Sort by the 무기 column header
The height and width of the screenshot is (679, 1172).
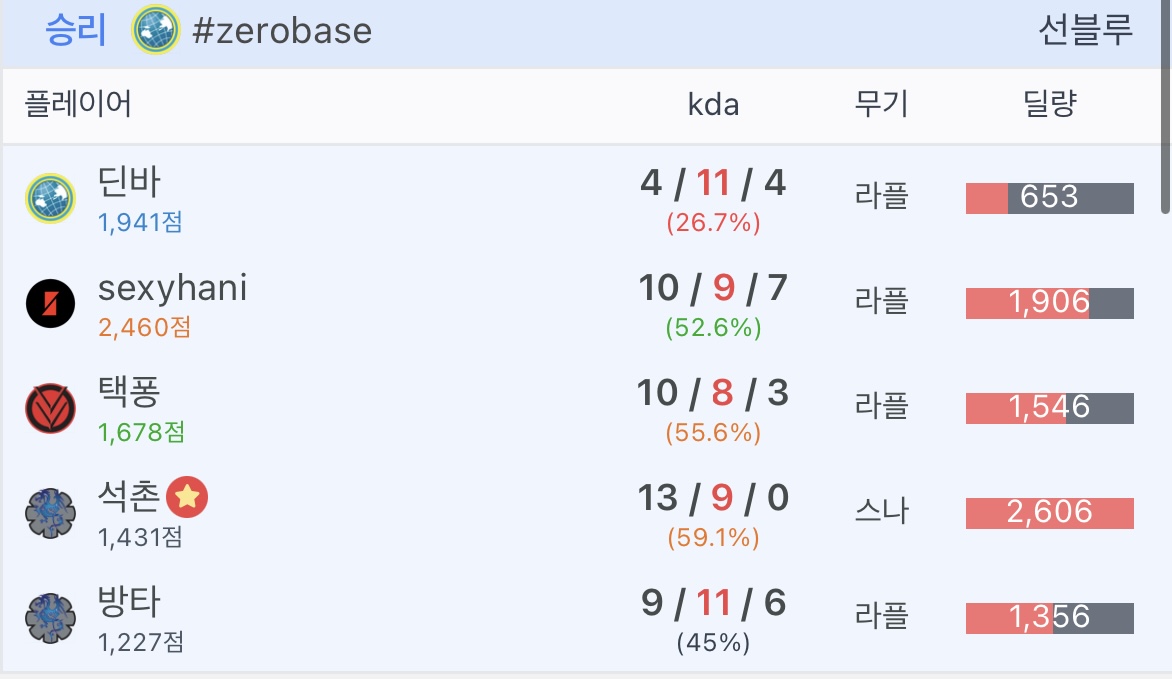(x=881, y=104)
